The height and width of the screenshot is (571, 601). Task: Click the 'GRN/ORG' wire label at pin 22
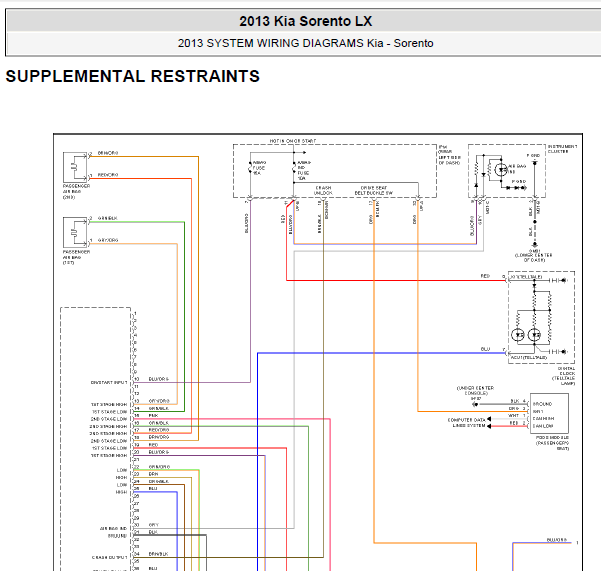[159, 467]
